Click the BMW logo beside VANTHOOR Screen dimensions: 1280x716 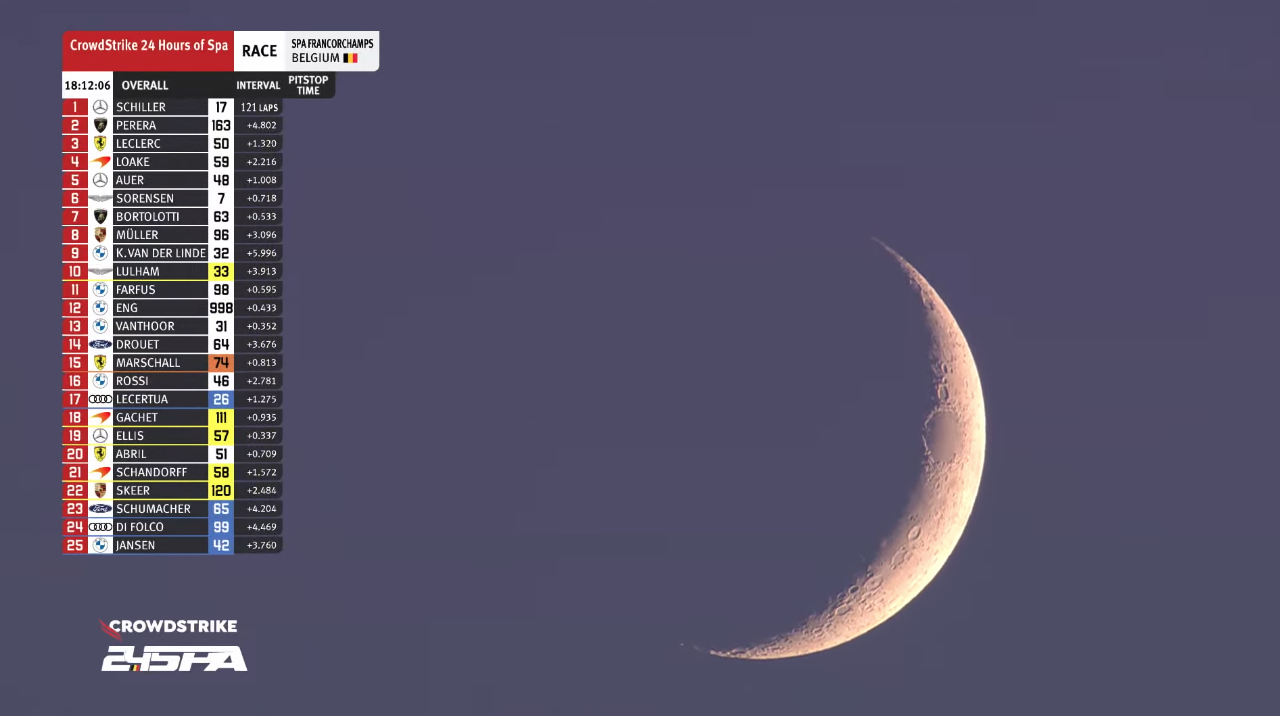click(100, 326)
